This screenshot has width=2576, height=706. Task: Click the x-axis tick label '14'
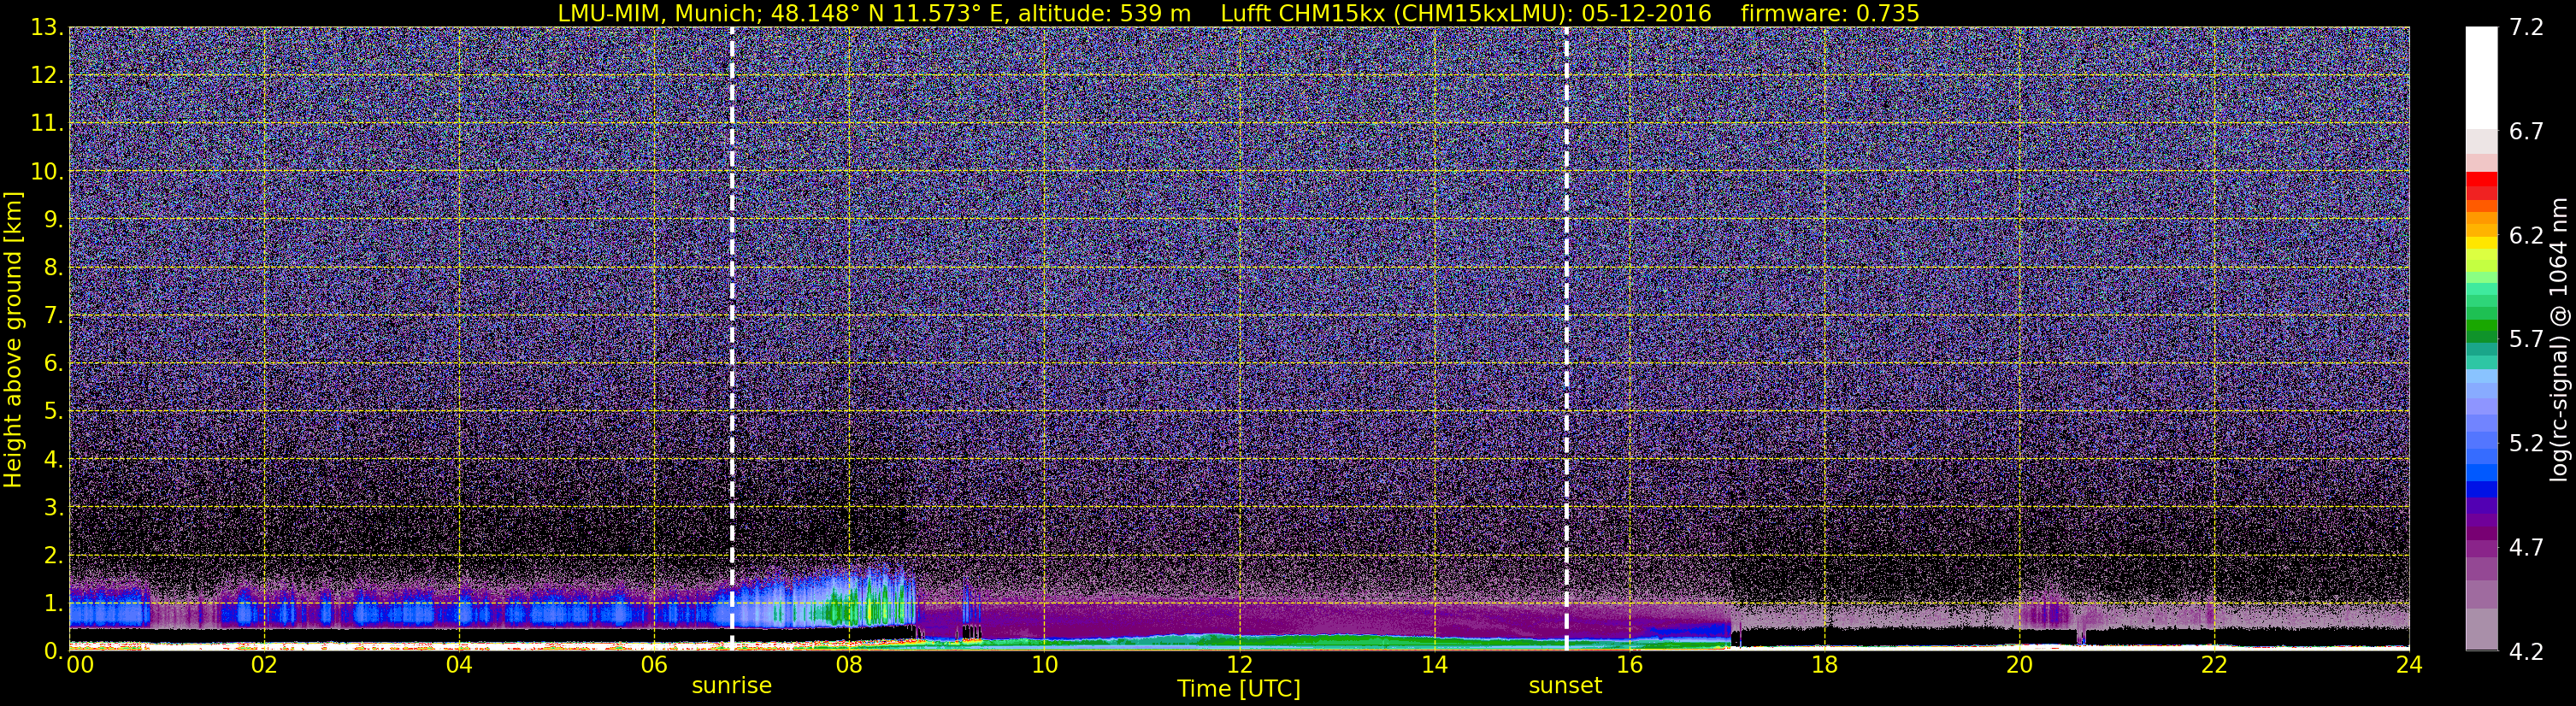pos(1434,665)
